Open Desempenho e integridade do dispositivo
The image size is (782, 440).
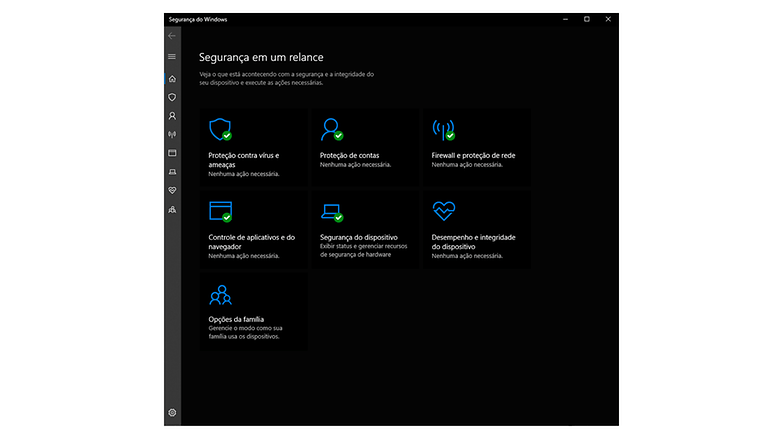pyautogui.click(x=473, y=242)
